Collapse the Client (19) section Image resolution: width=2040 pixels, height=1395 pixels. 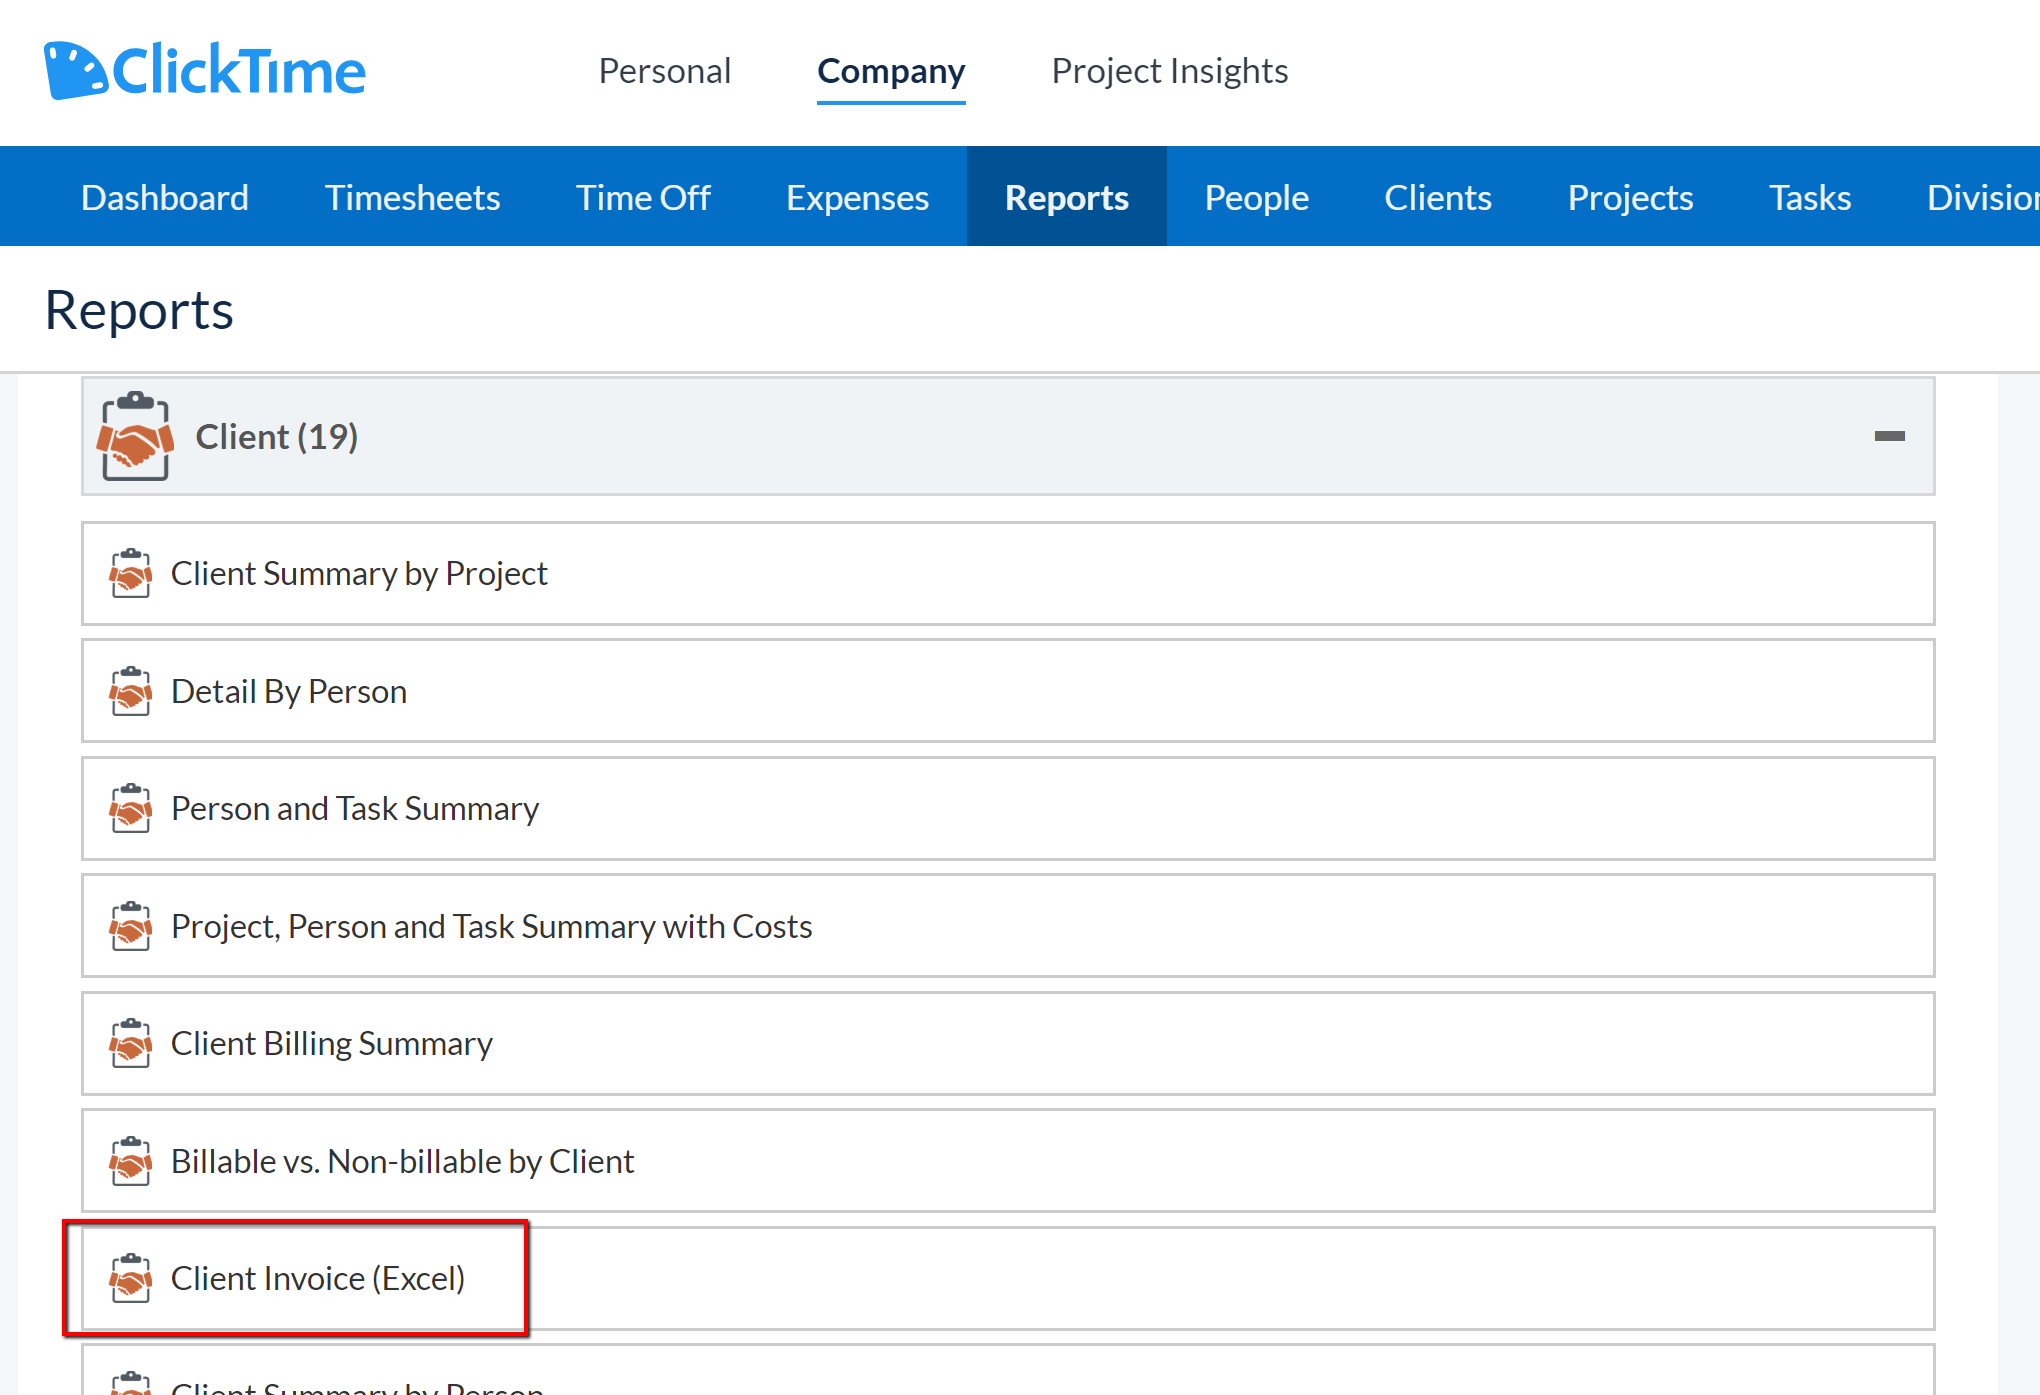[x=1890, y=437]
